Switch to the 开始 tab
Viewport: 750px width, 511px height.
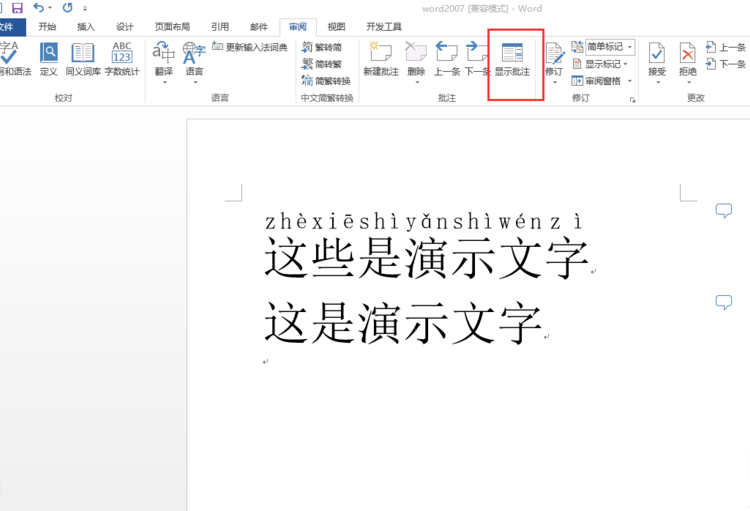click(x=47, y=27)
